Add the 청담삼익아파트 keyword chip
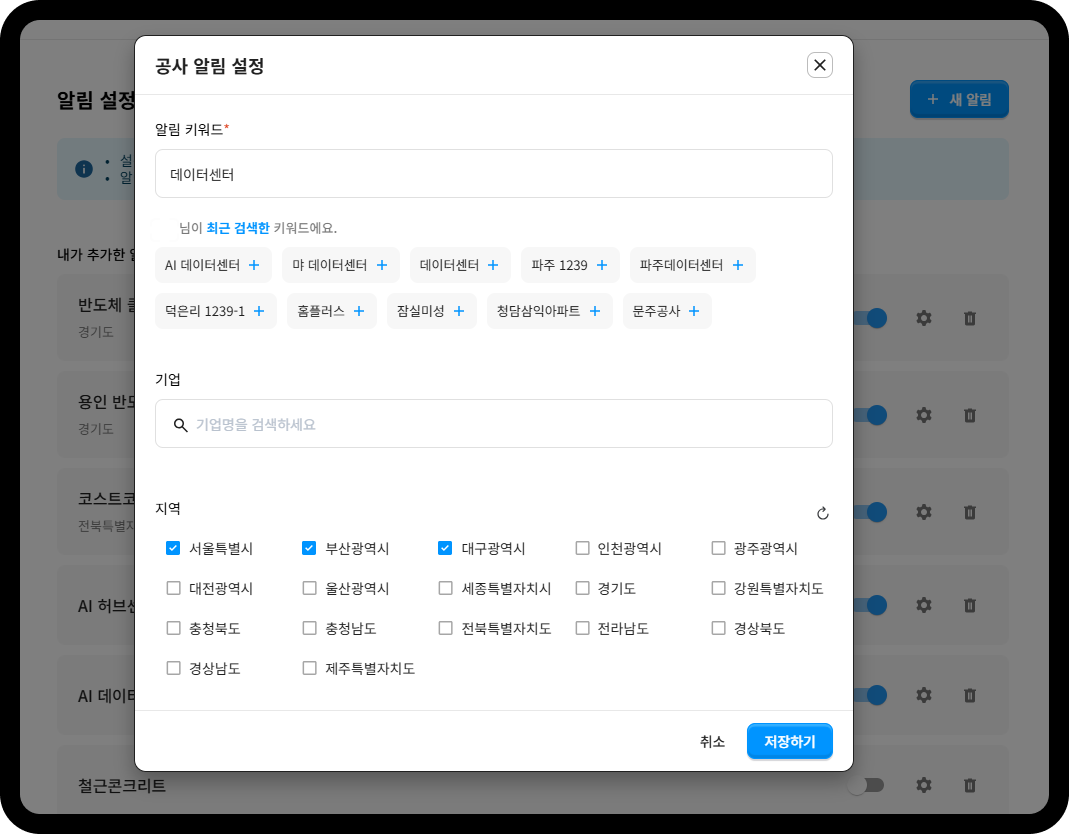The height and width of the screenshot is (834, 1069). (549, 311)
